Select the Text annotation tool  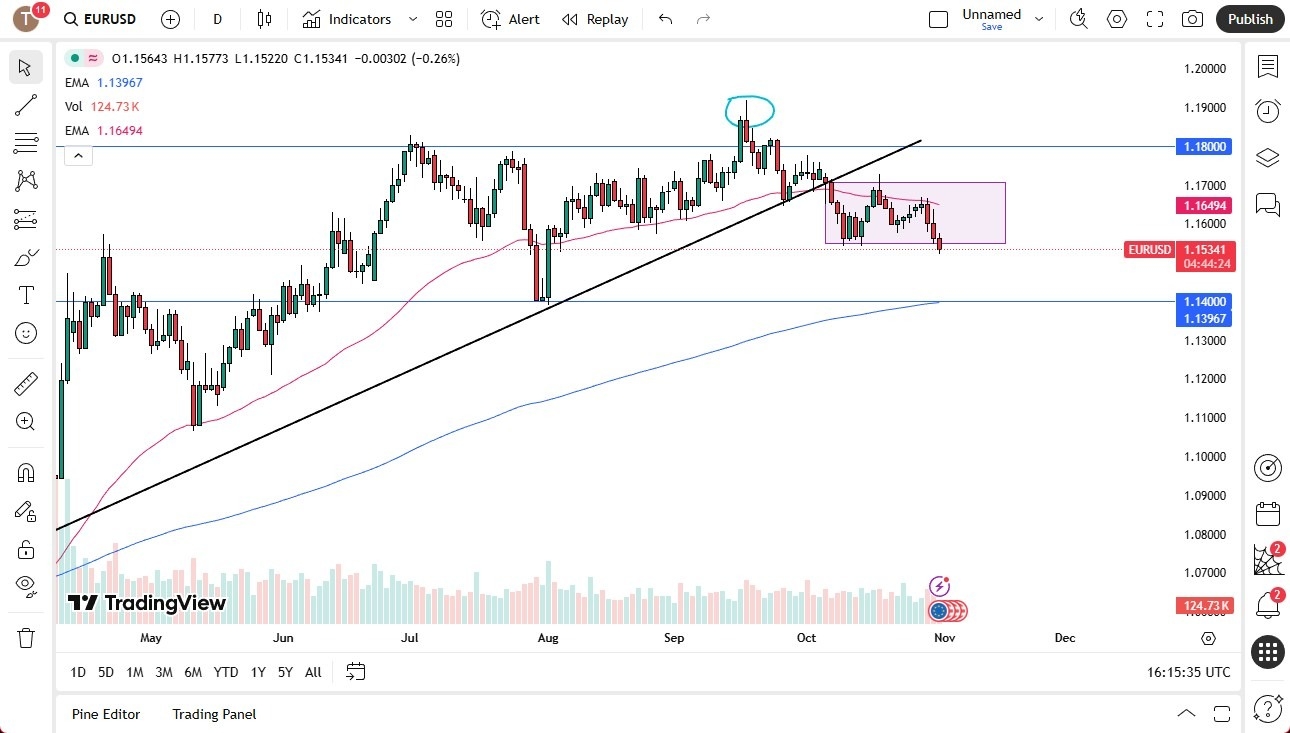pos(25,295)
